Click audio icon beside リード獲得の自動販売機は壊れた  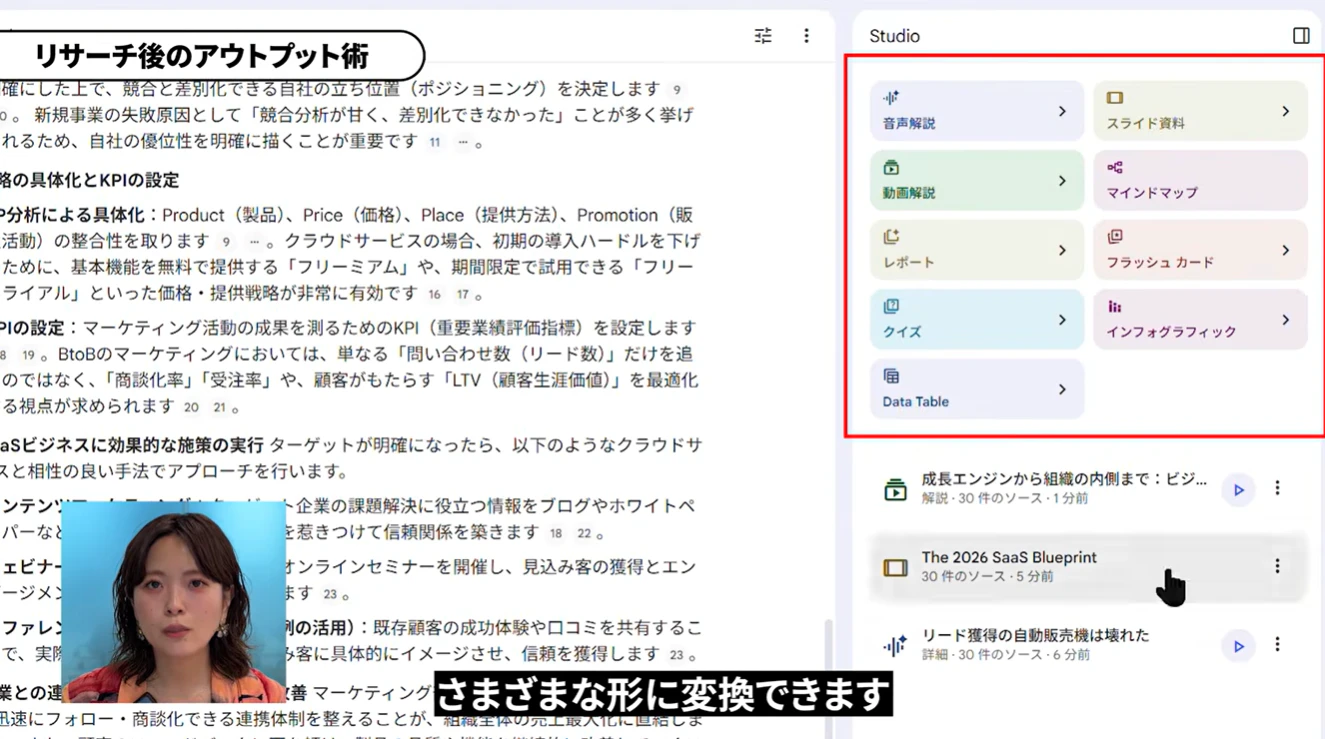click(895, 646)
